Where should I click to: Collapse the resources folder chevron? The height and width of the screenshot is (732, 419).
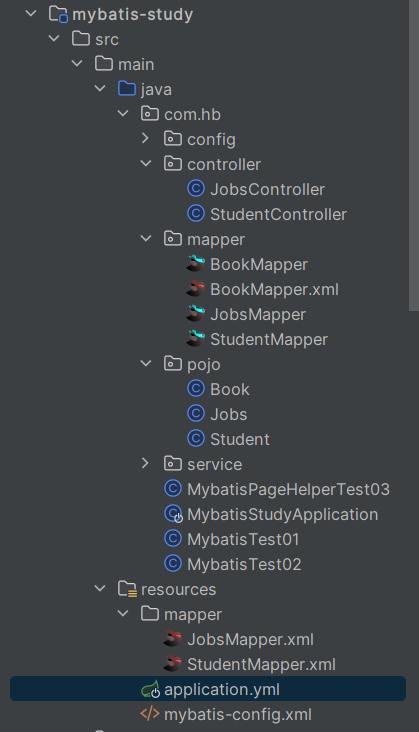(x=100, y=588)
